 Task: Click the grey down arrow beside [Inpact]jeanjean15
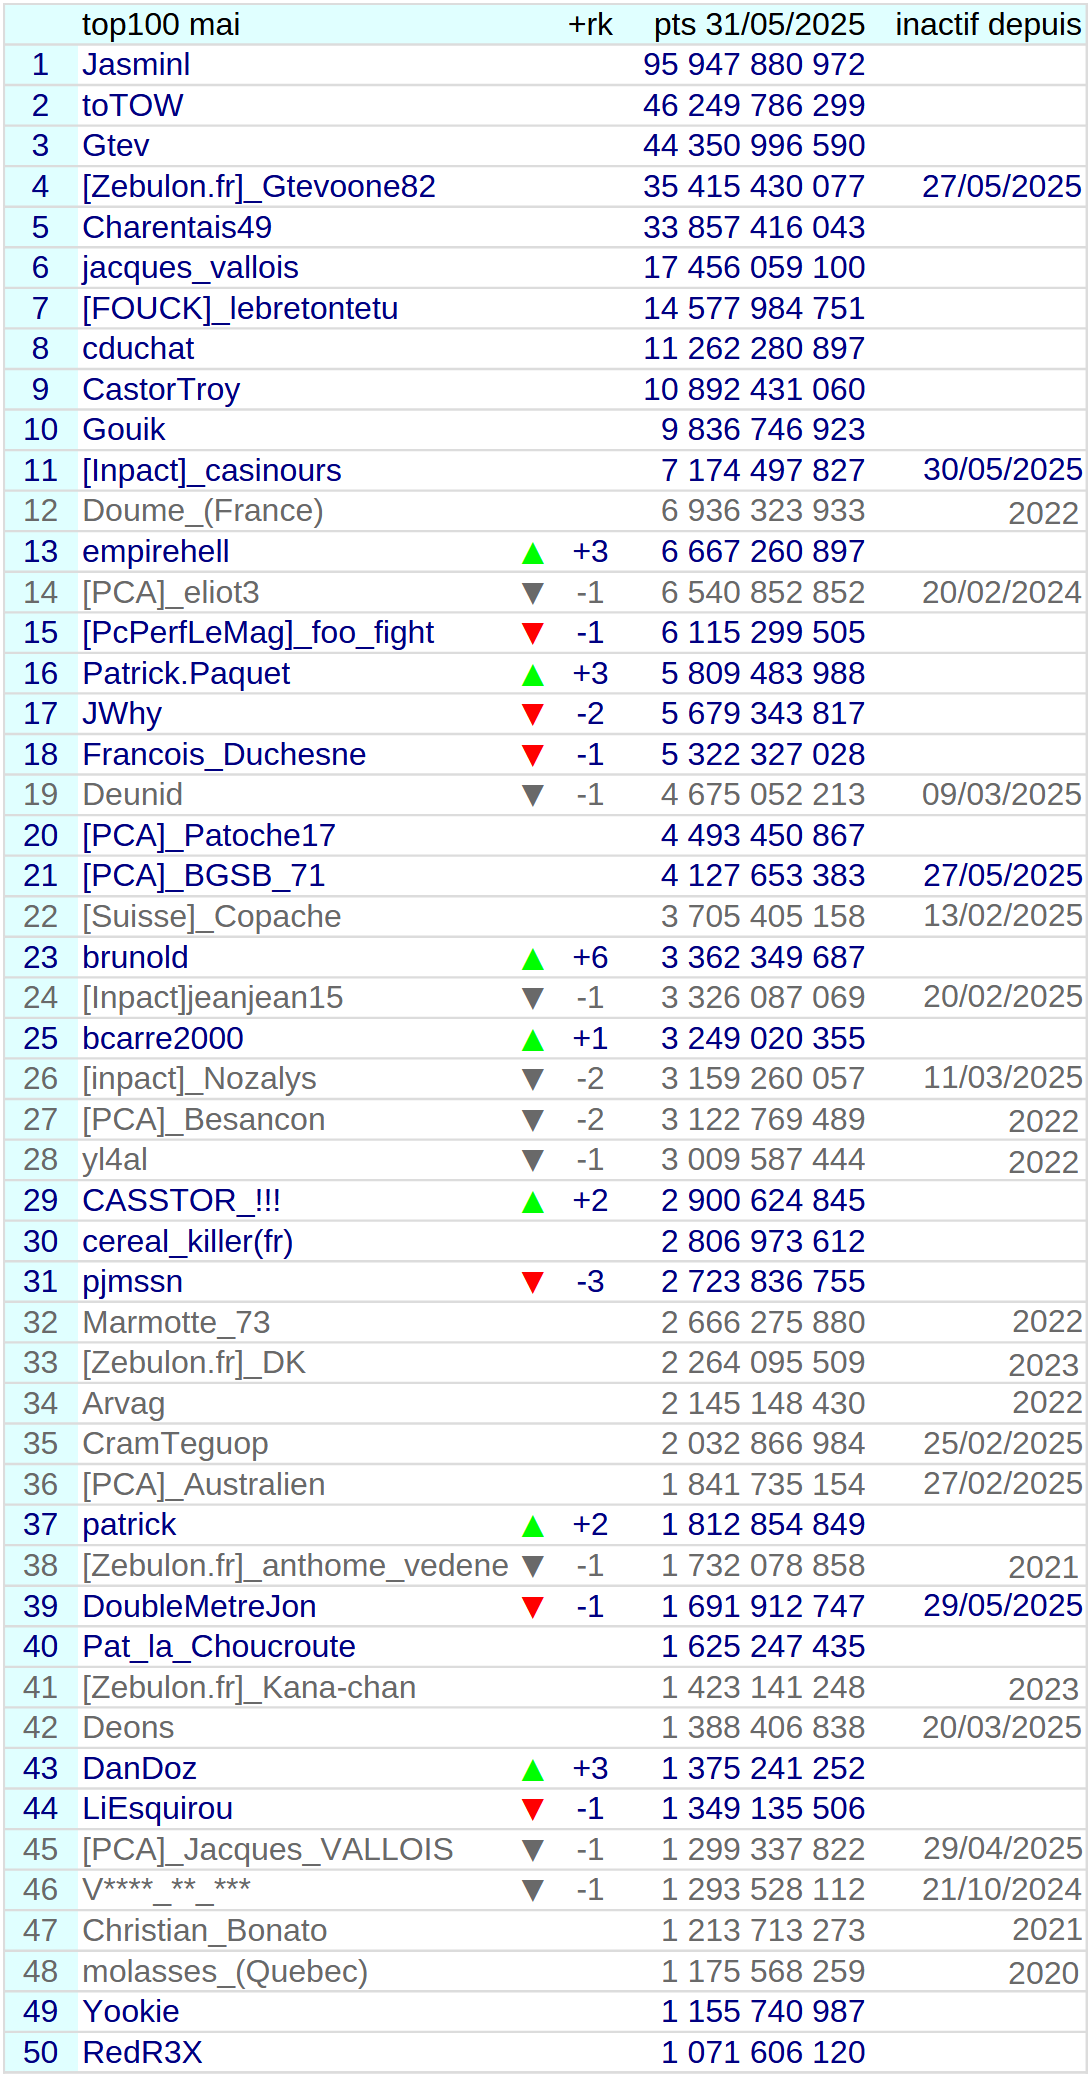533,999
